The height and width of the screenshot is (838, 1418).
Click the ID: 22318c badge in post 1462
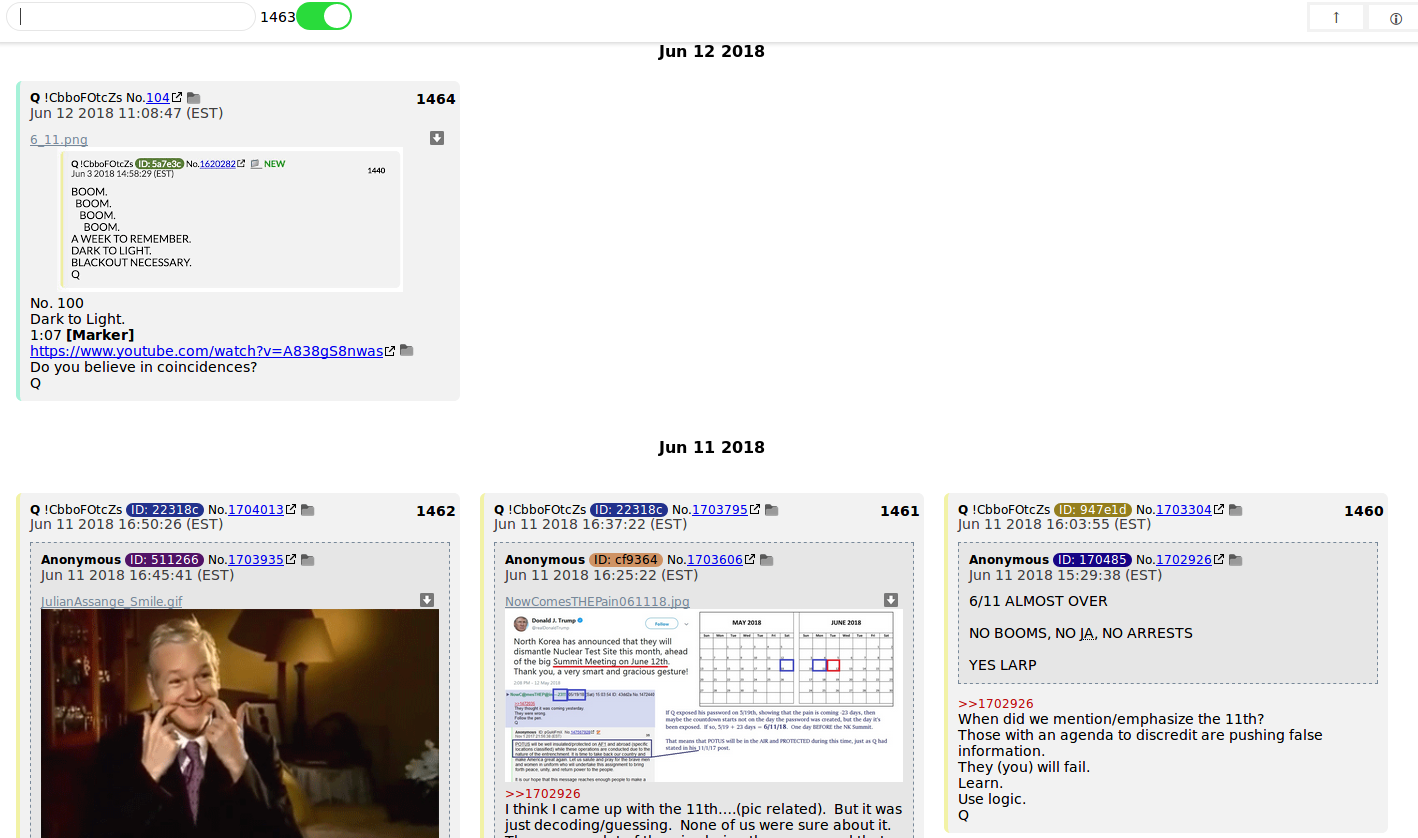point(165,510)
